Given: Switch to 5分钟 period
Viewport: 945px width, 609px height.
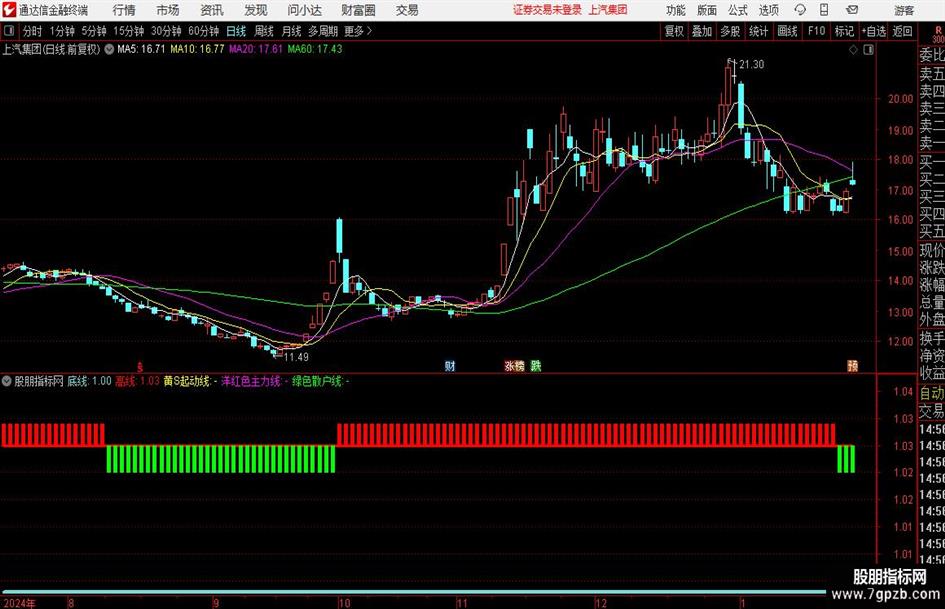Looking at the screenshot, I should click(x=93, y=31).
